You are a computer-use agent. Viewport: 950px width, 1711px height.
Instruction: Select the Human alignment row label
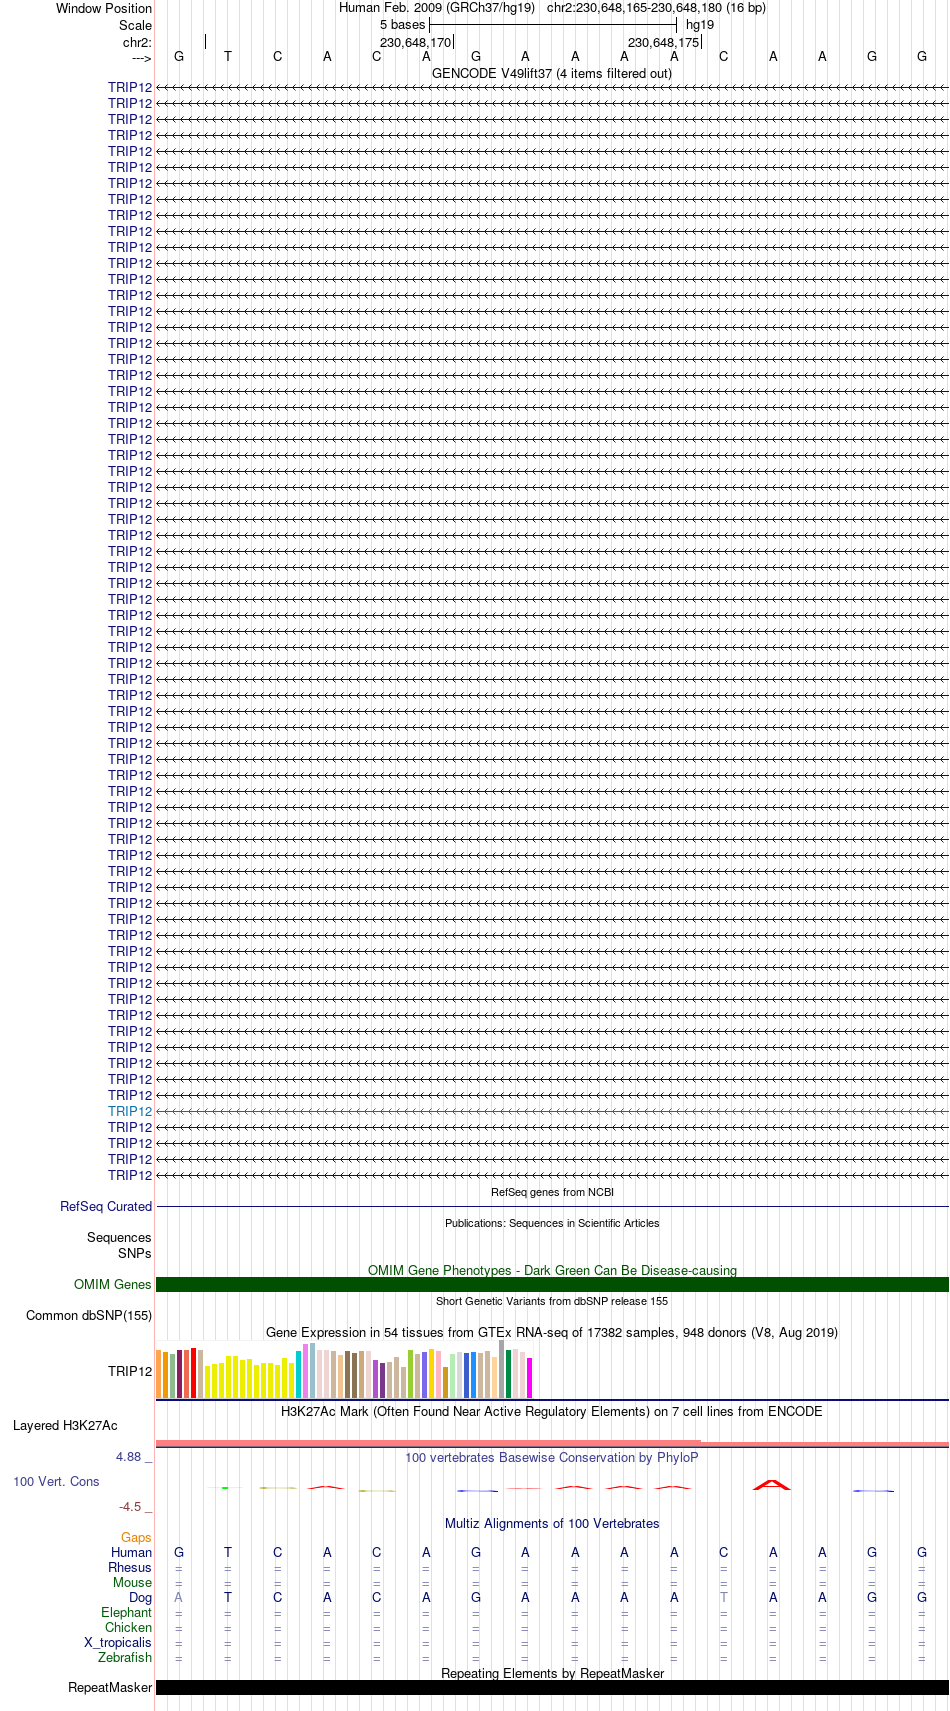[x=131, y=1552]
